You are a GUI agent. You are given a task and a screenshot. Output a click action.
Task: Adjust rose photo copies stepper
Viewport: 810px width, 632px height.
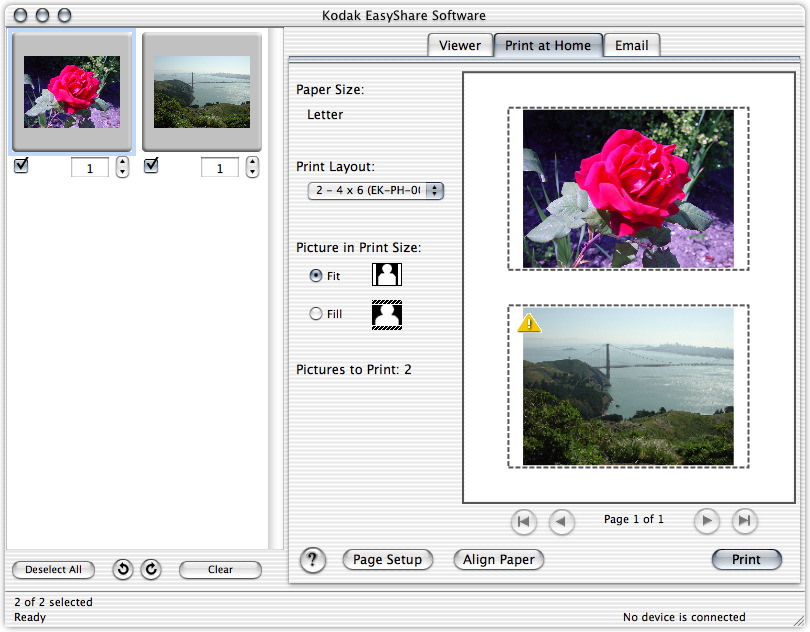tap(122, 167)
